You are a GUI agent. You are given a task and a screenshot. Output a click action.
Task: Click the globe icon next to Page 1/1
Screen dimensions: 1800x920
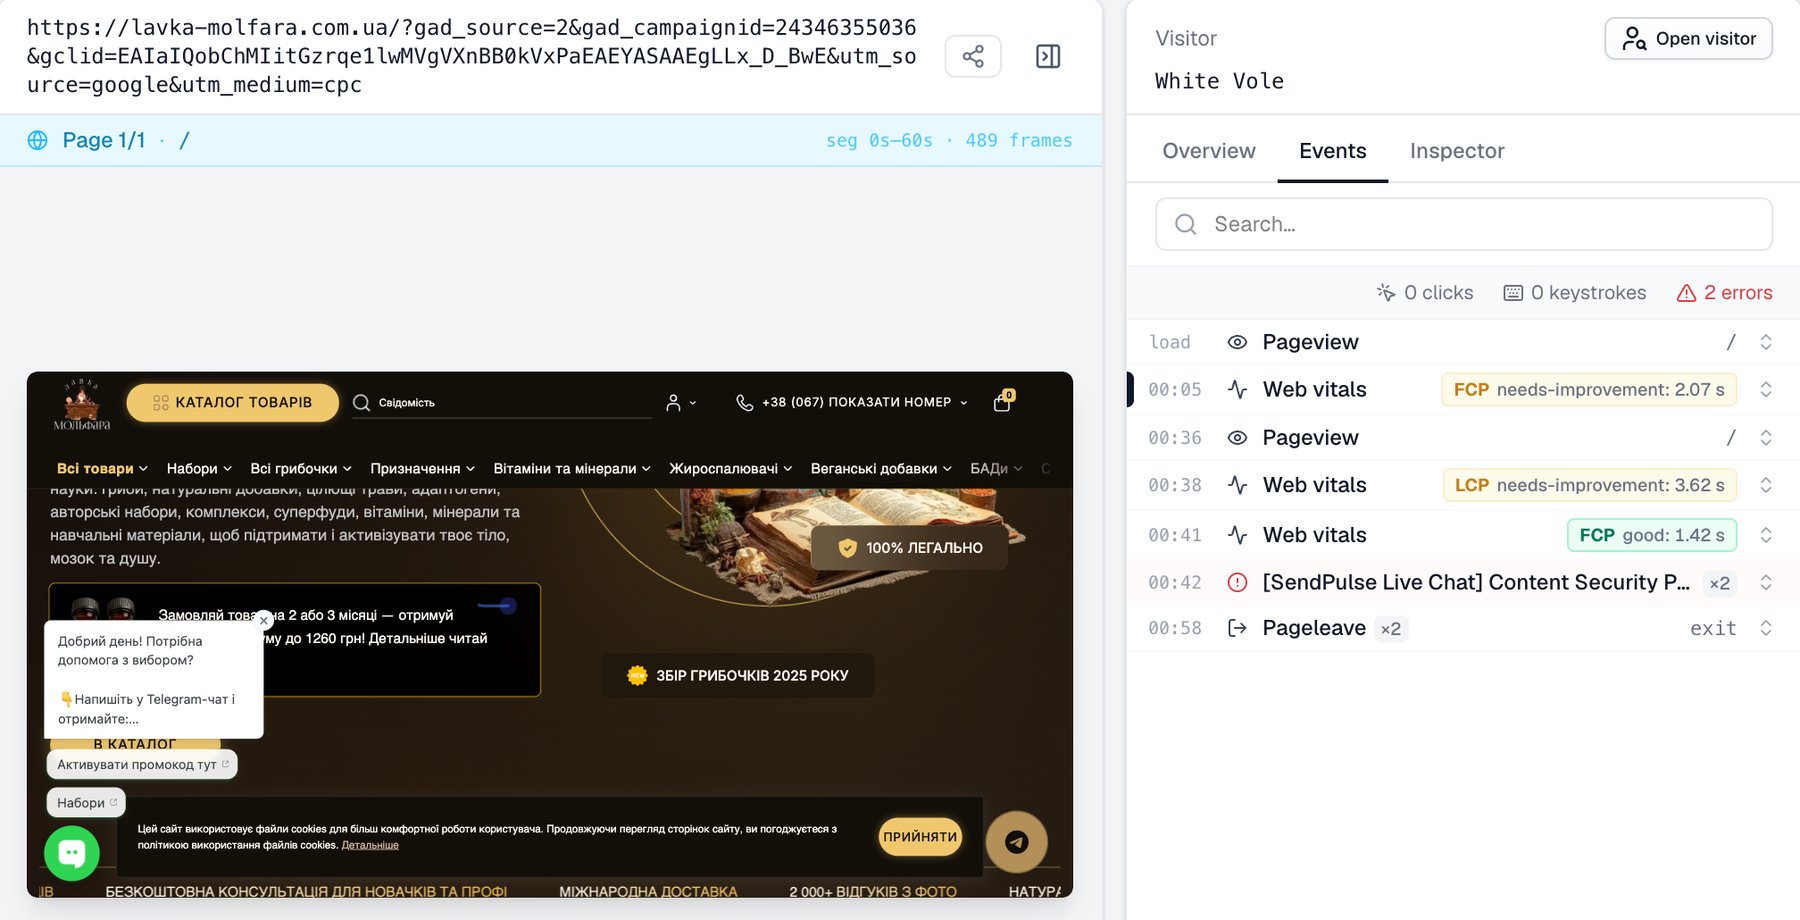tap(38, 140)
